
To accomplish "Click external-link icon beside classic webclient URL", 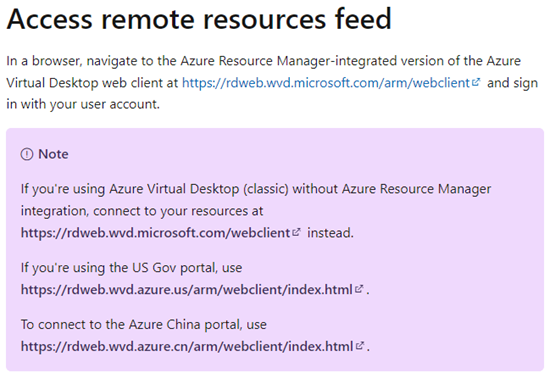I will (x=296, y=232).
